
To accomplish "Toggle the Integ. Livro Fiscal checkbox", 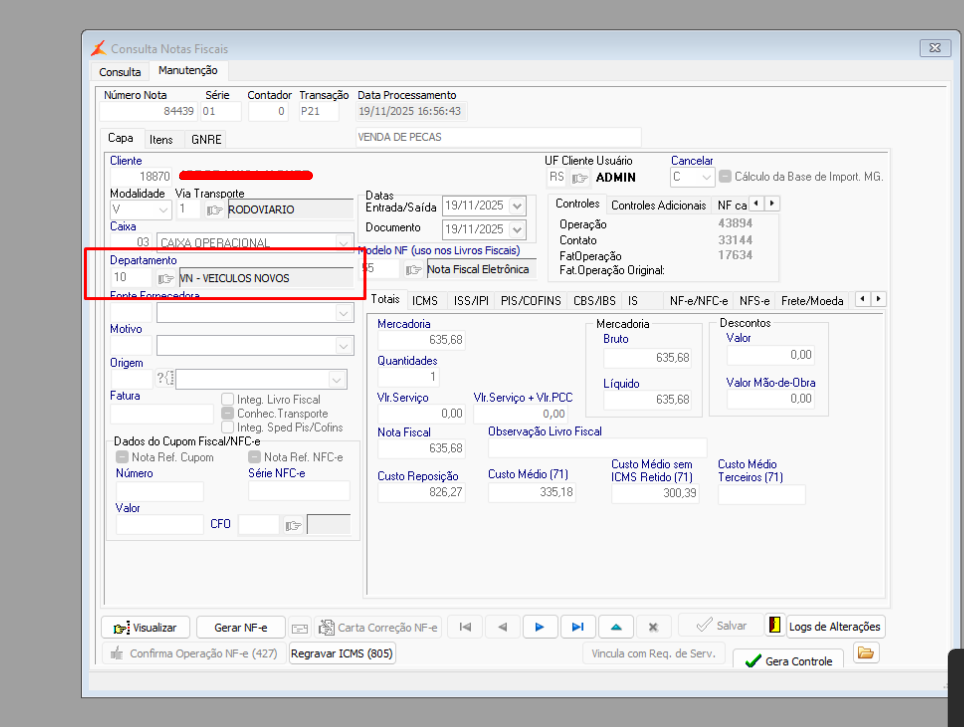I will coord(227,399).
